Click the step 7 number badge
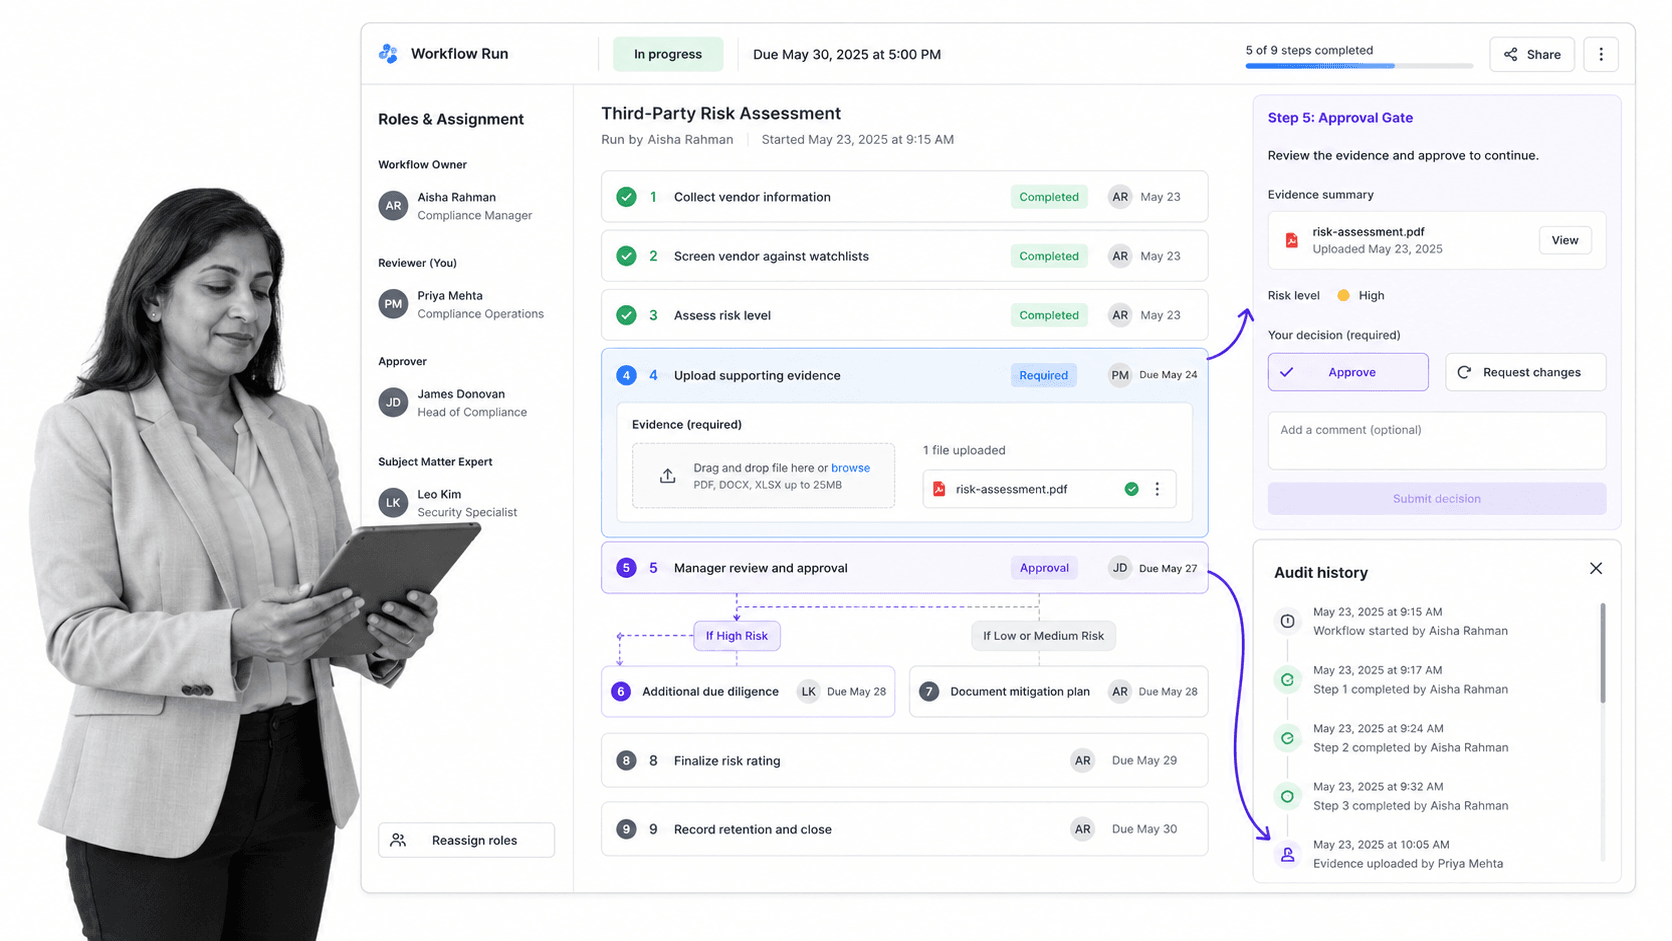 click(929, 692)
